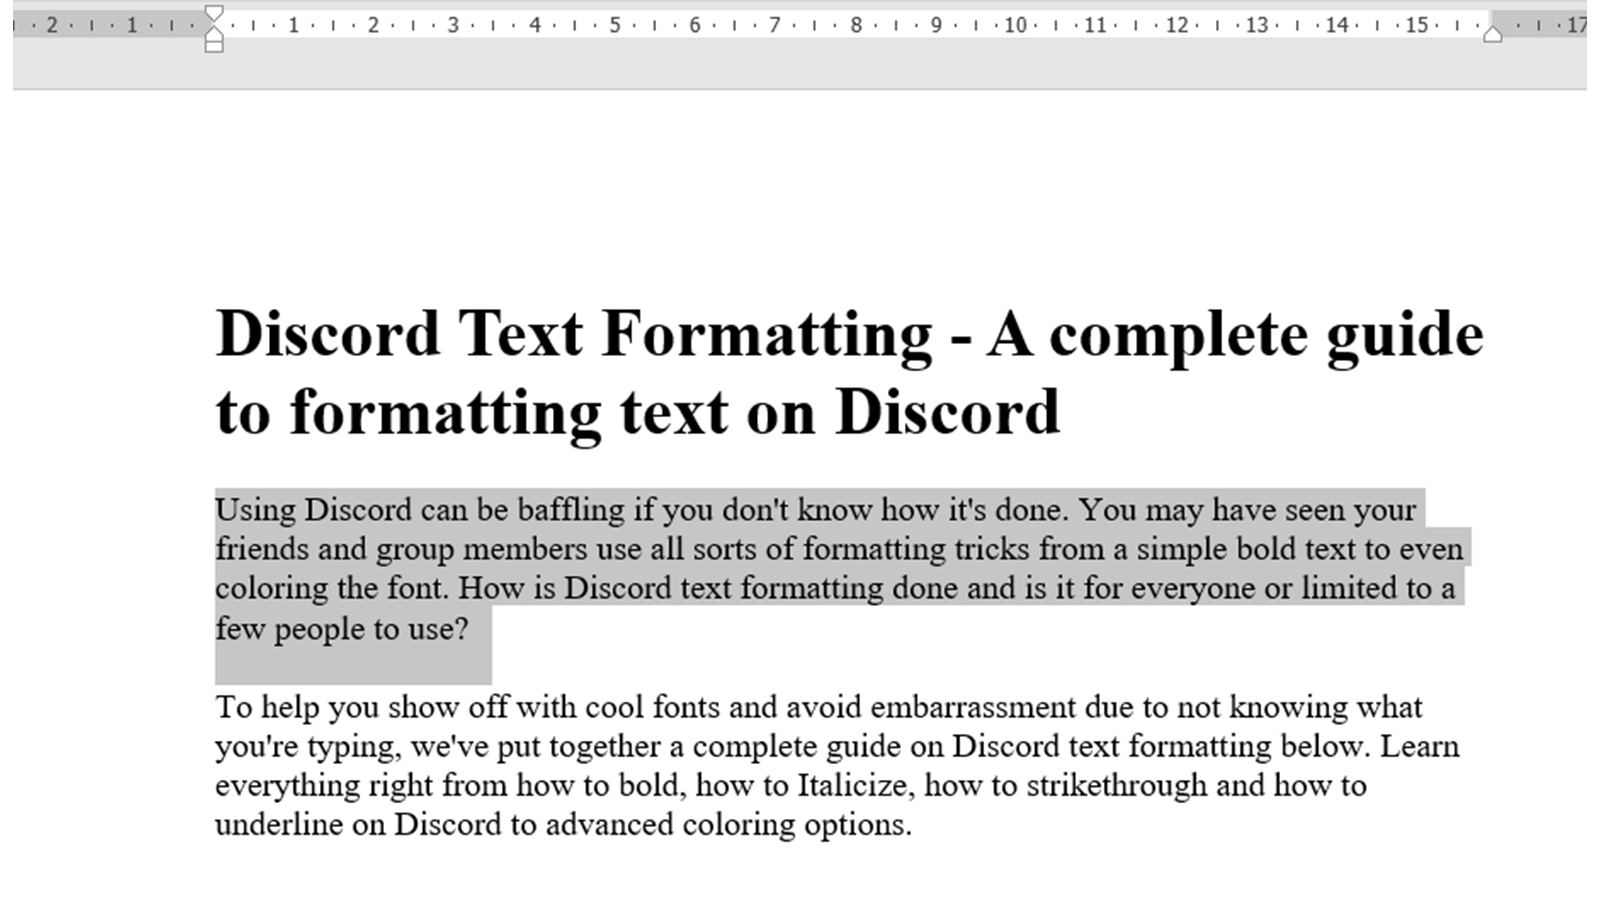Image resolution: width=1600 pixels, height=900 pixels.
Task: Click the first line indent marker on ruler
Action: point(213,14)
